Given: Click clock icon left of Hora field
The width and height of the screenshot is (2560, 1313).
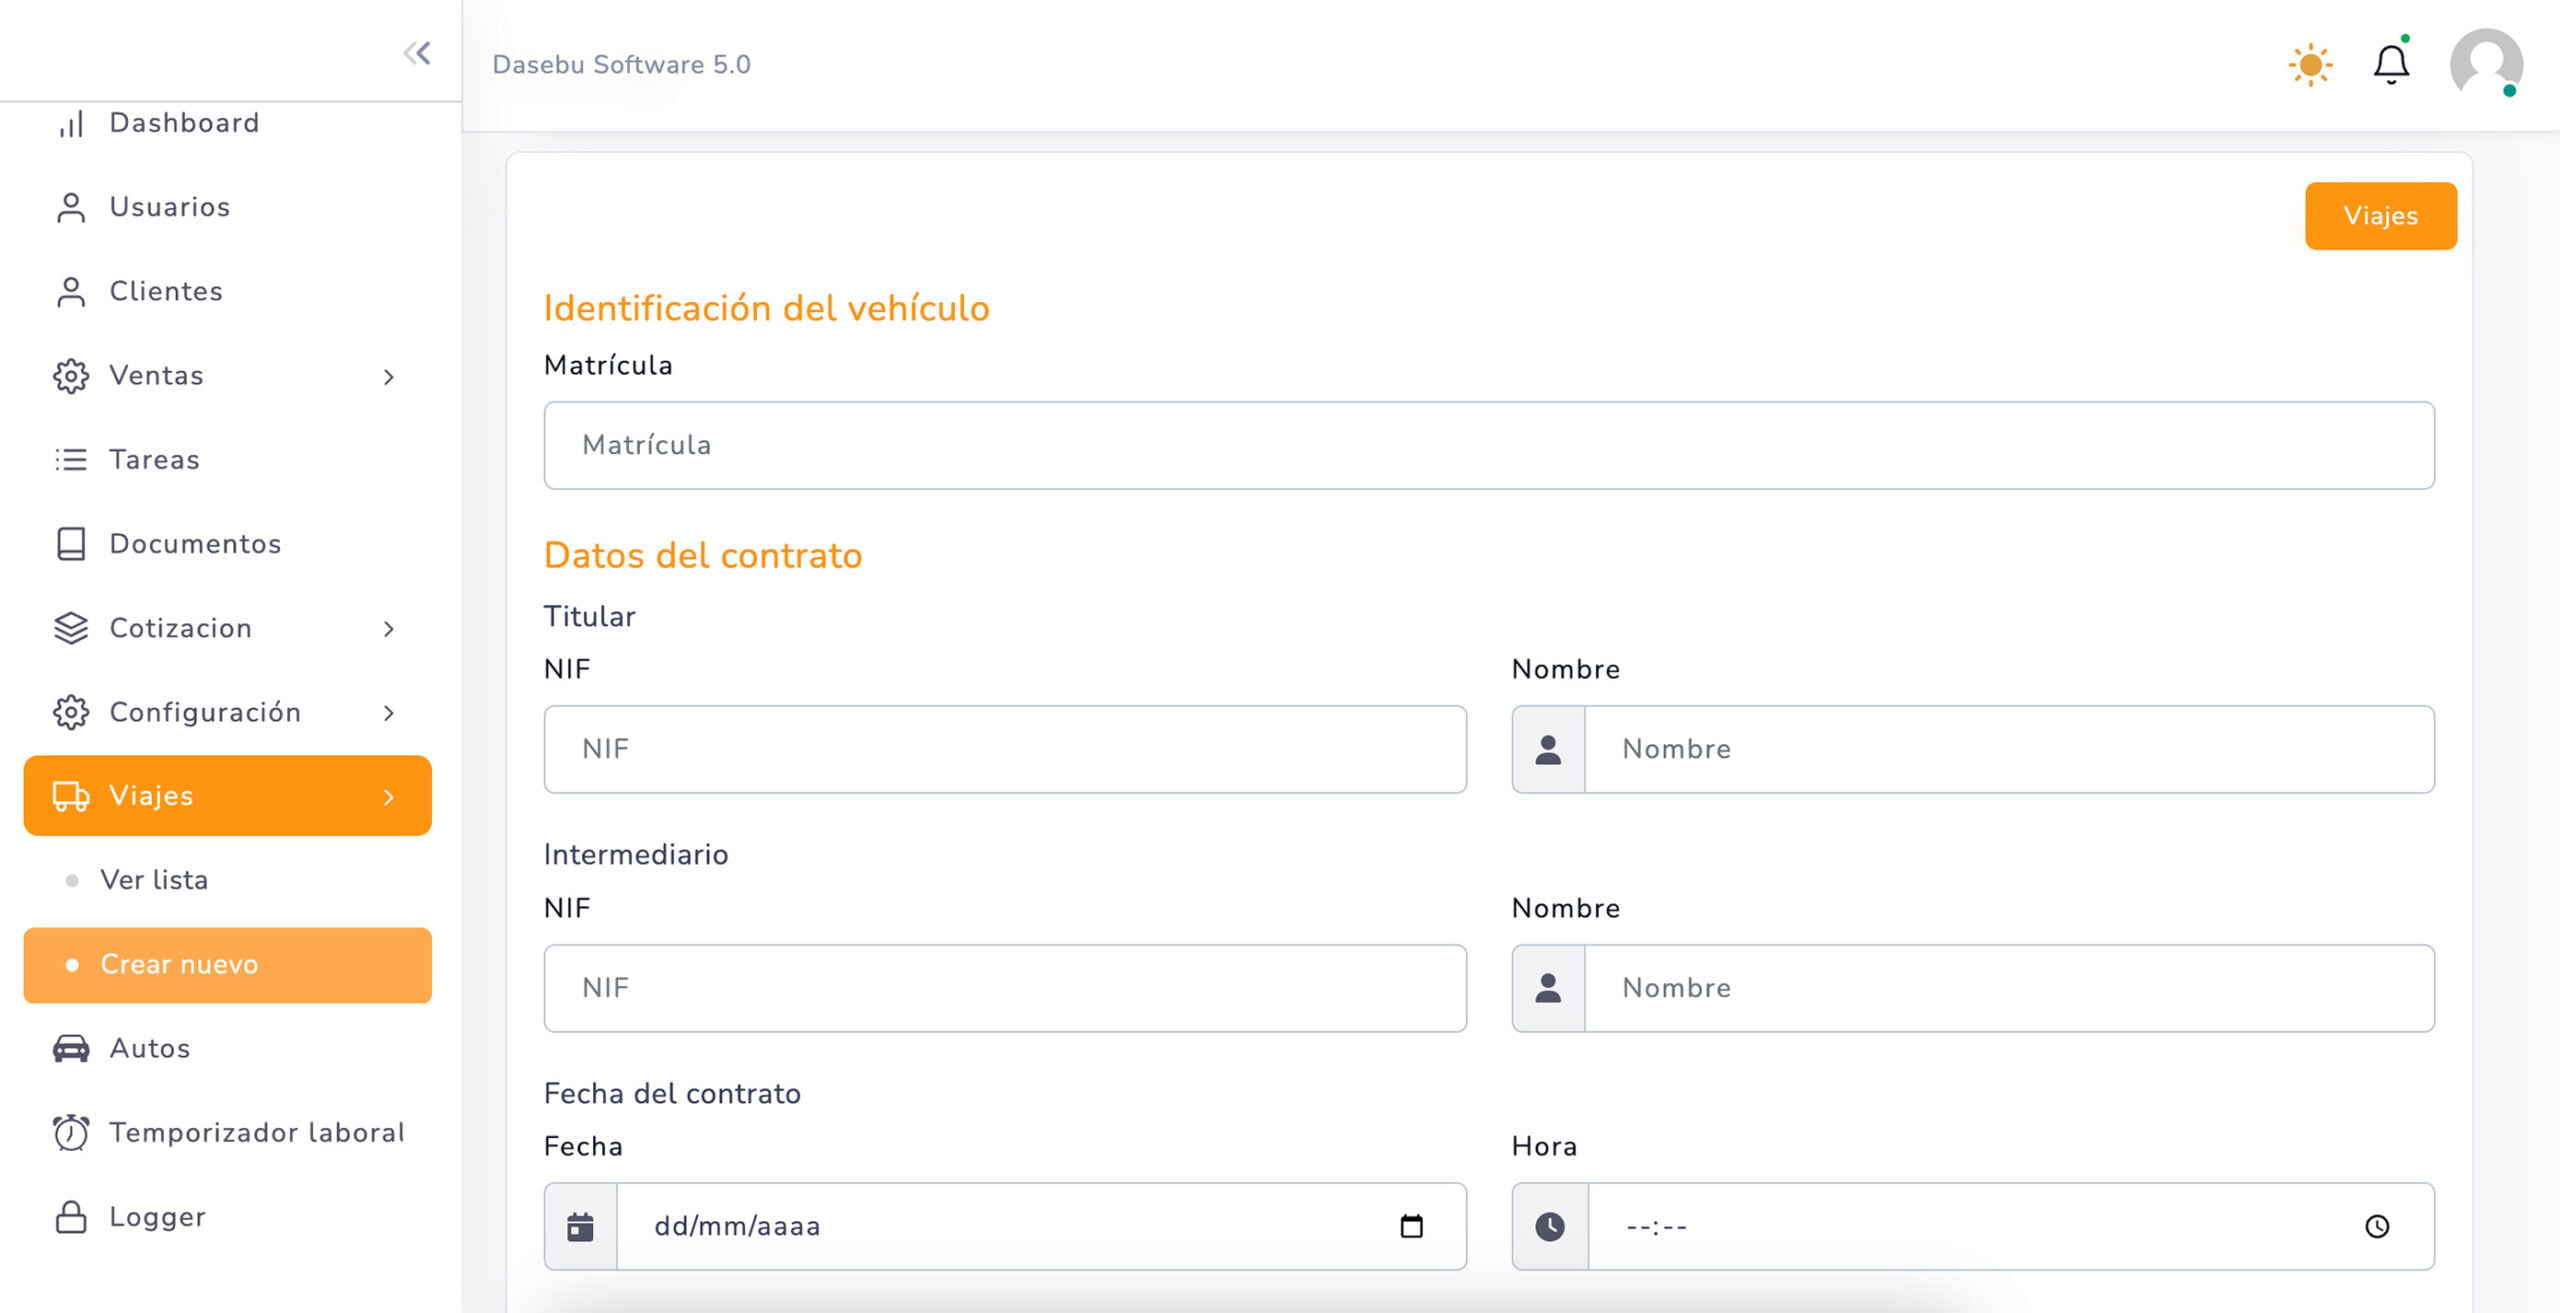Looking at the screenshot, I should coord(1550,1226).
